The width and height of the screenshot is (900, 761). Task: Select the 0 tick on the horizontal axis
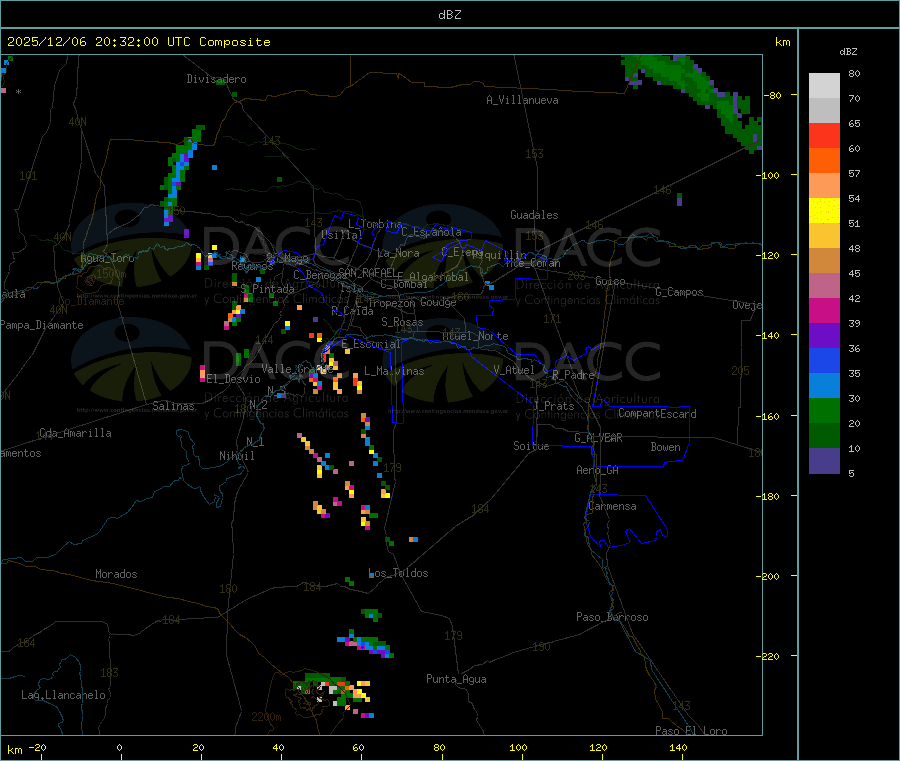point(119,747)
